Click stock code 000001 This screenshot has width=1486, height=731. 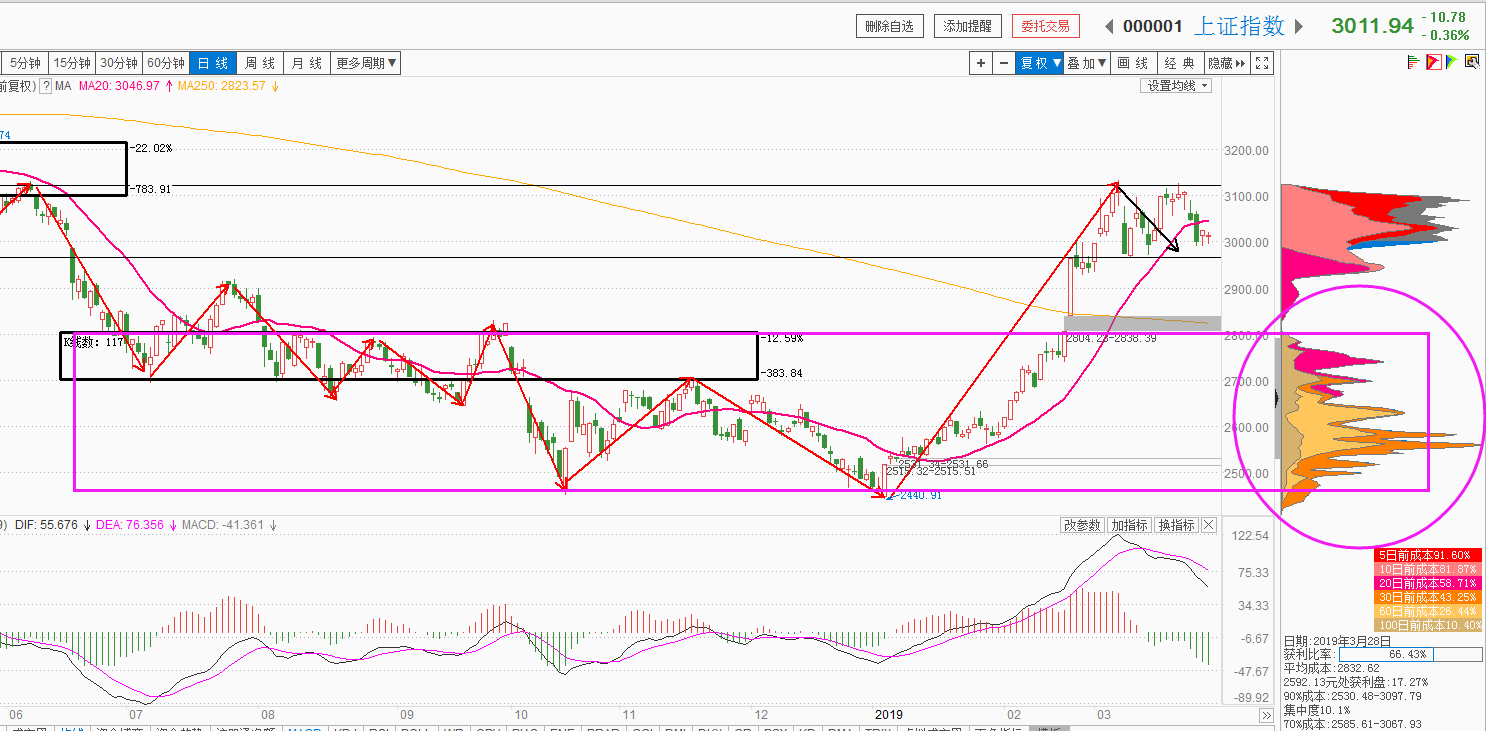click(1153, 27)
